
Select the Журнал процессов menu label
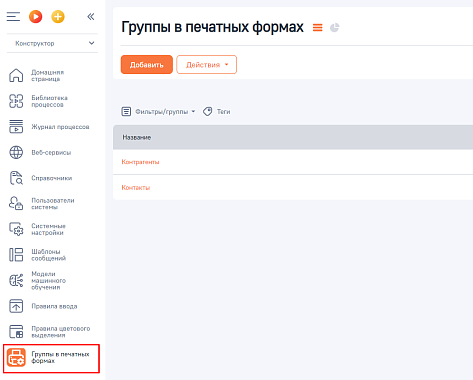point(60,127)
